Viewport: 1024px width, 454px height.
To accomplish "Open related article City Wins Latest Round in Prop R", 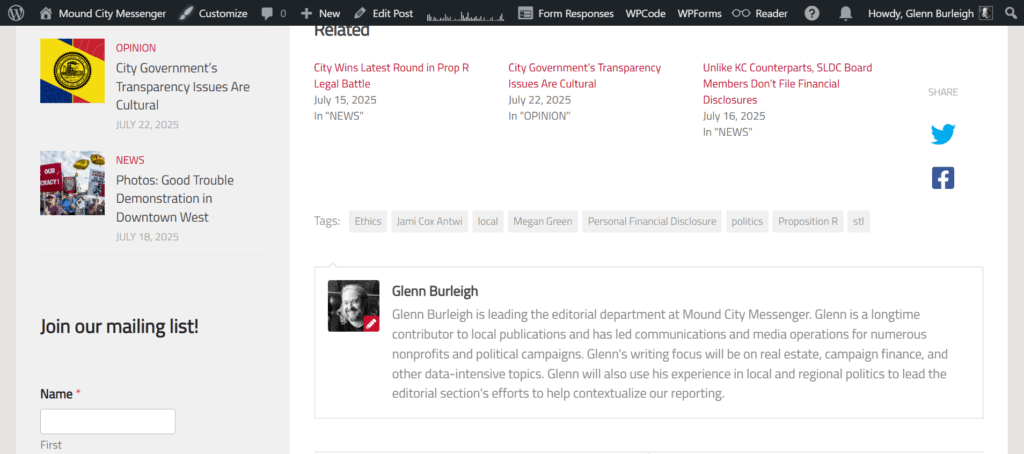I will point(391,76).
